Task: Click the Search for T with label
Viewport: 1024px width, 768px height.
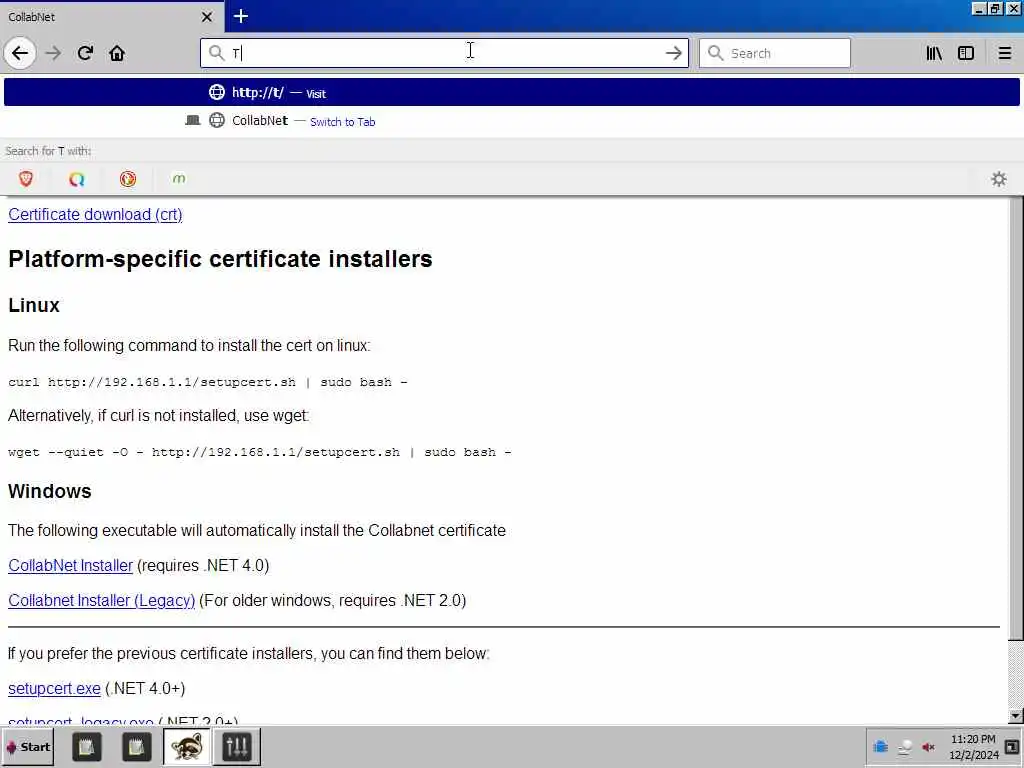Action: coord(48,151)
